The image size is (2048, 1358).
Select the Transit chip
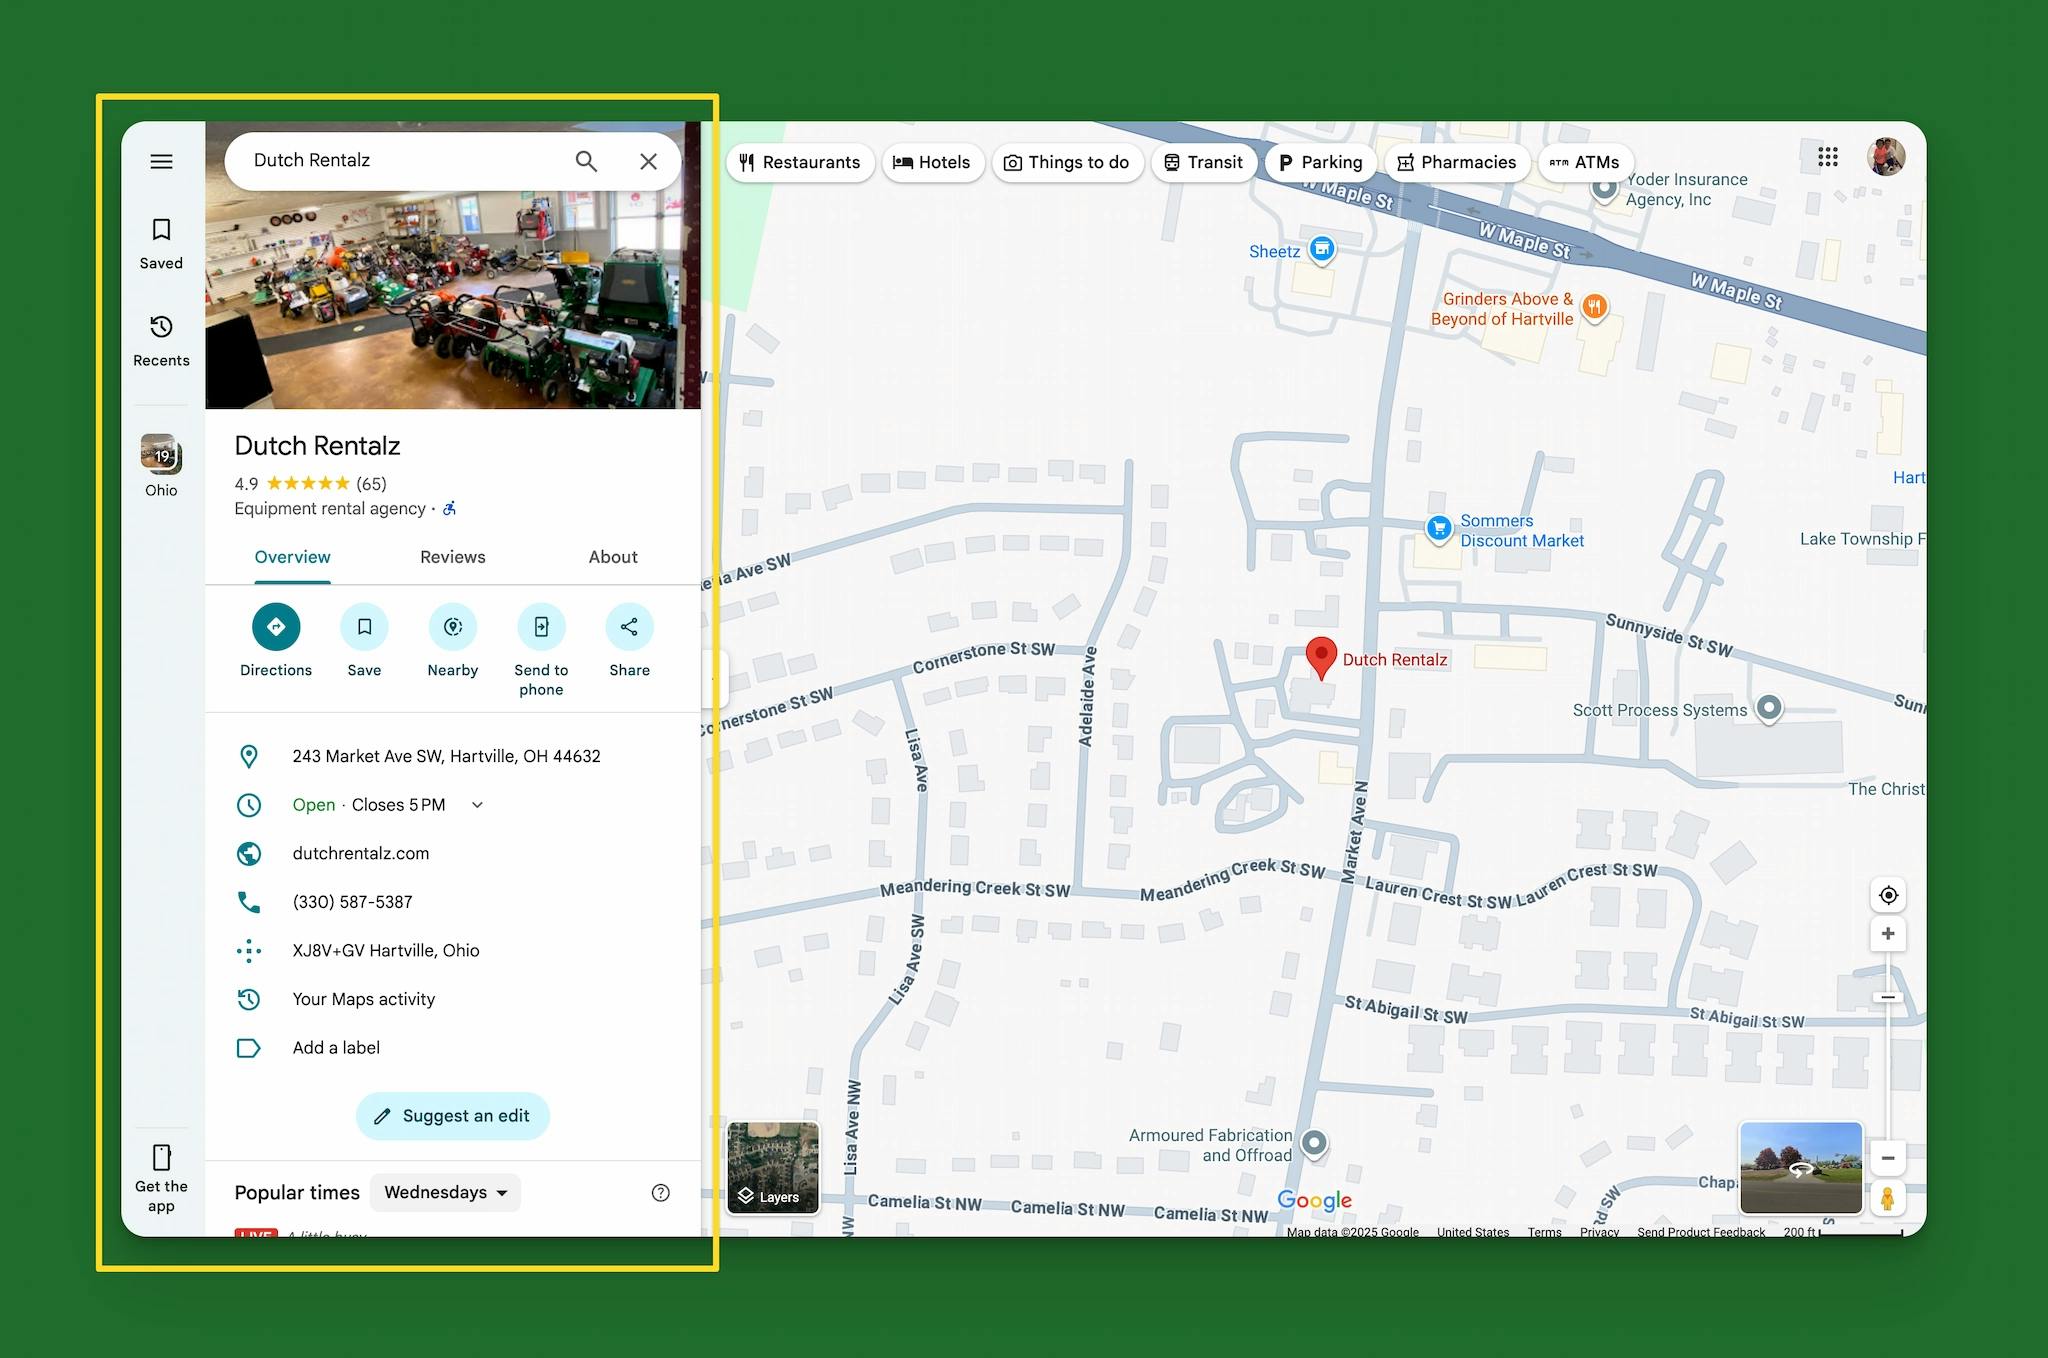pos(1203,162)
